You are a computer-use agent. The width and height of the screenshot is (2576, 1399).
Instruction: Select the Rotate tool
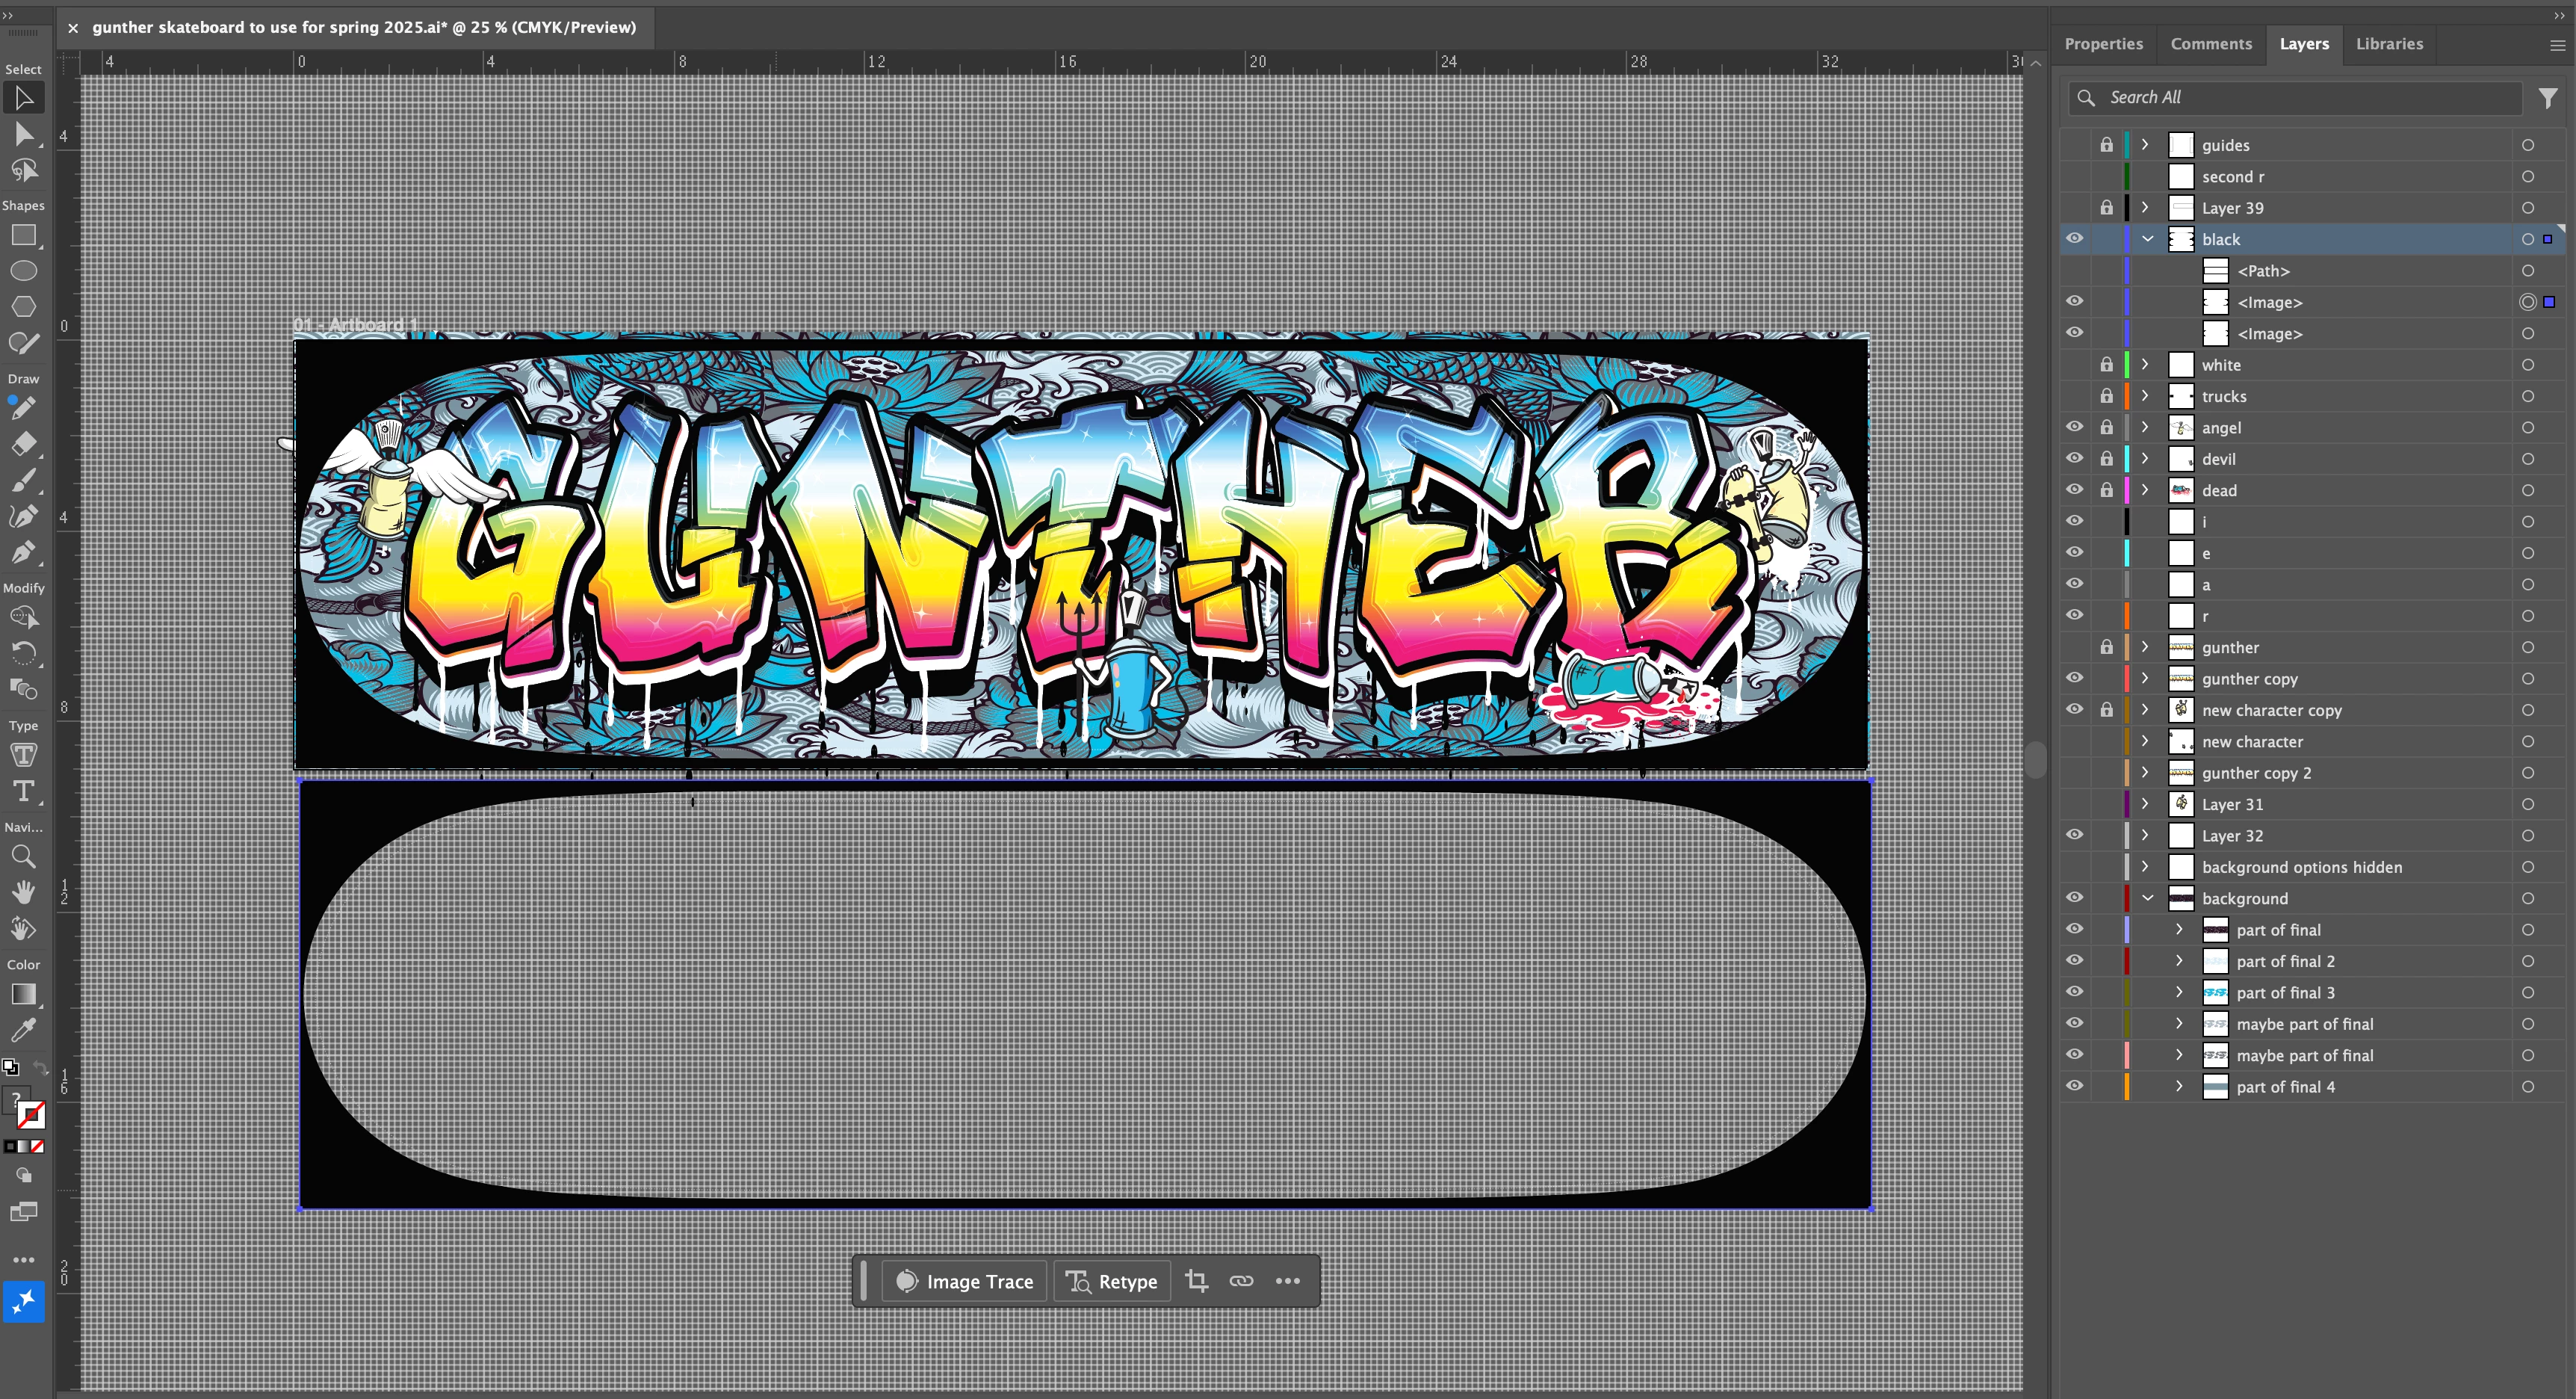point(23,653)
